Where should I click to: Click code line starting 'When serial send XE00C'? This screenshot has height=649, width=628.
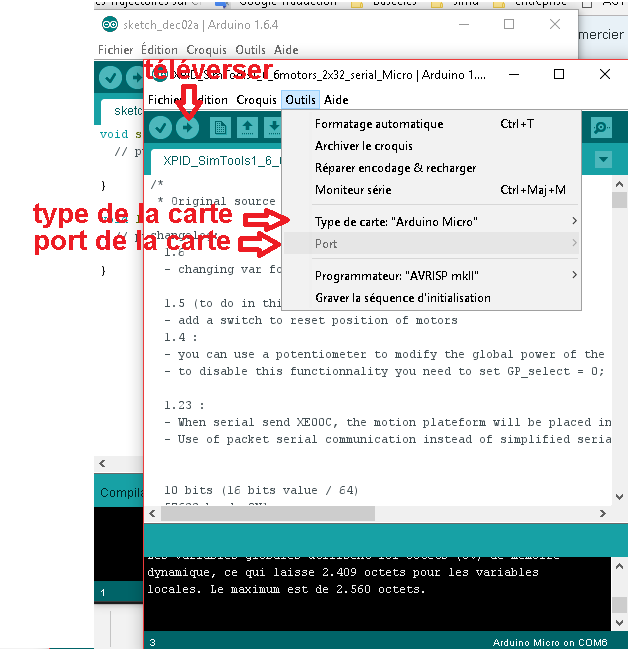click(388, 422)
